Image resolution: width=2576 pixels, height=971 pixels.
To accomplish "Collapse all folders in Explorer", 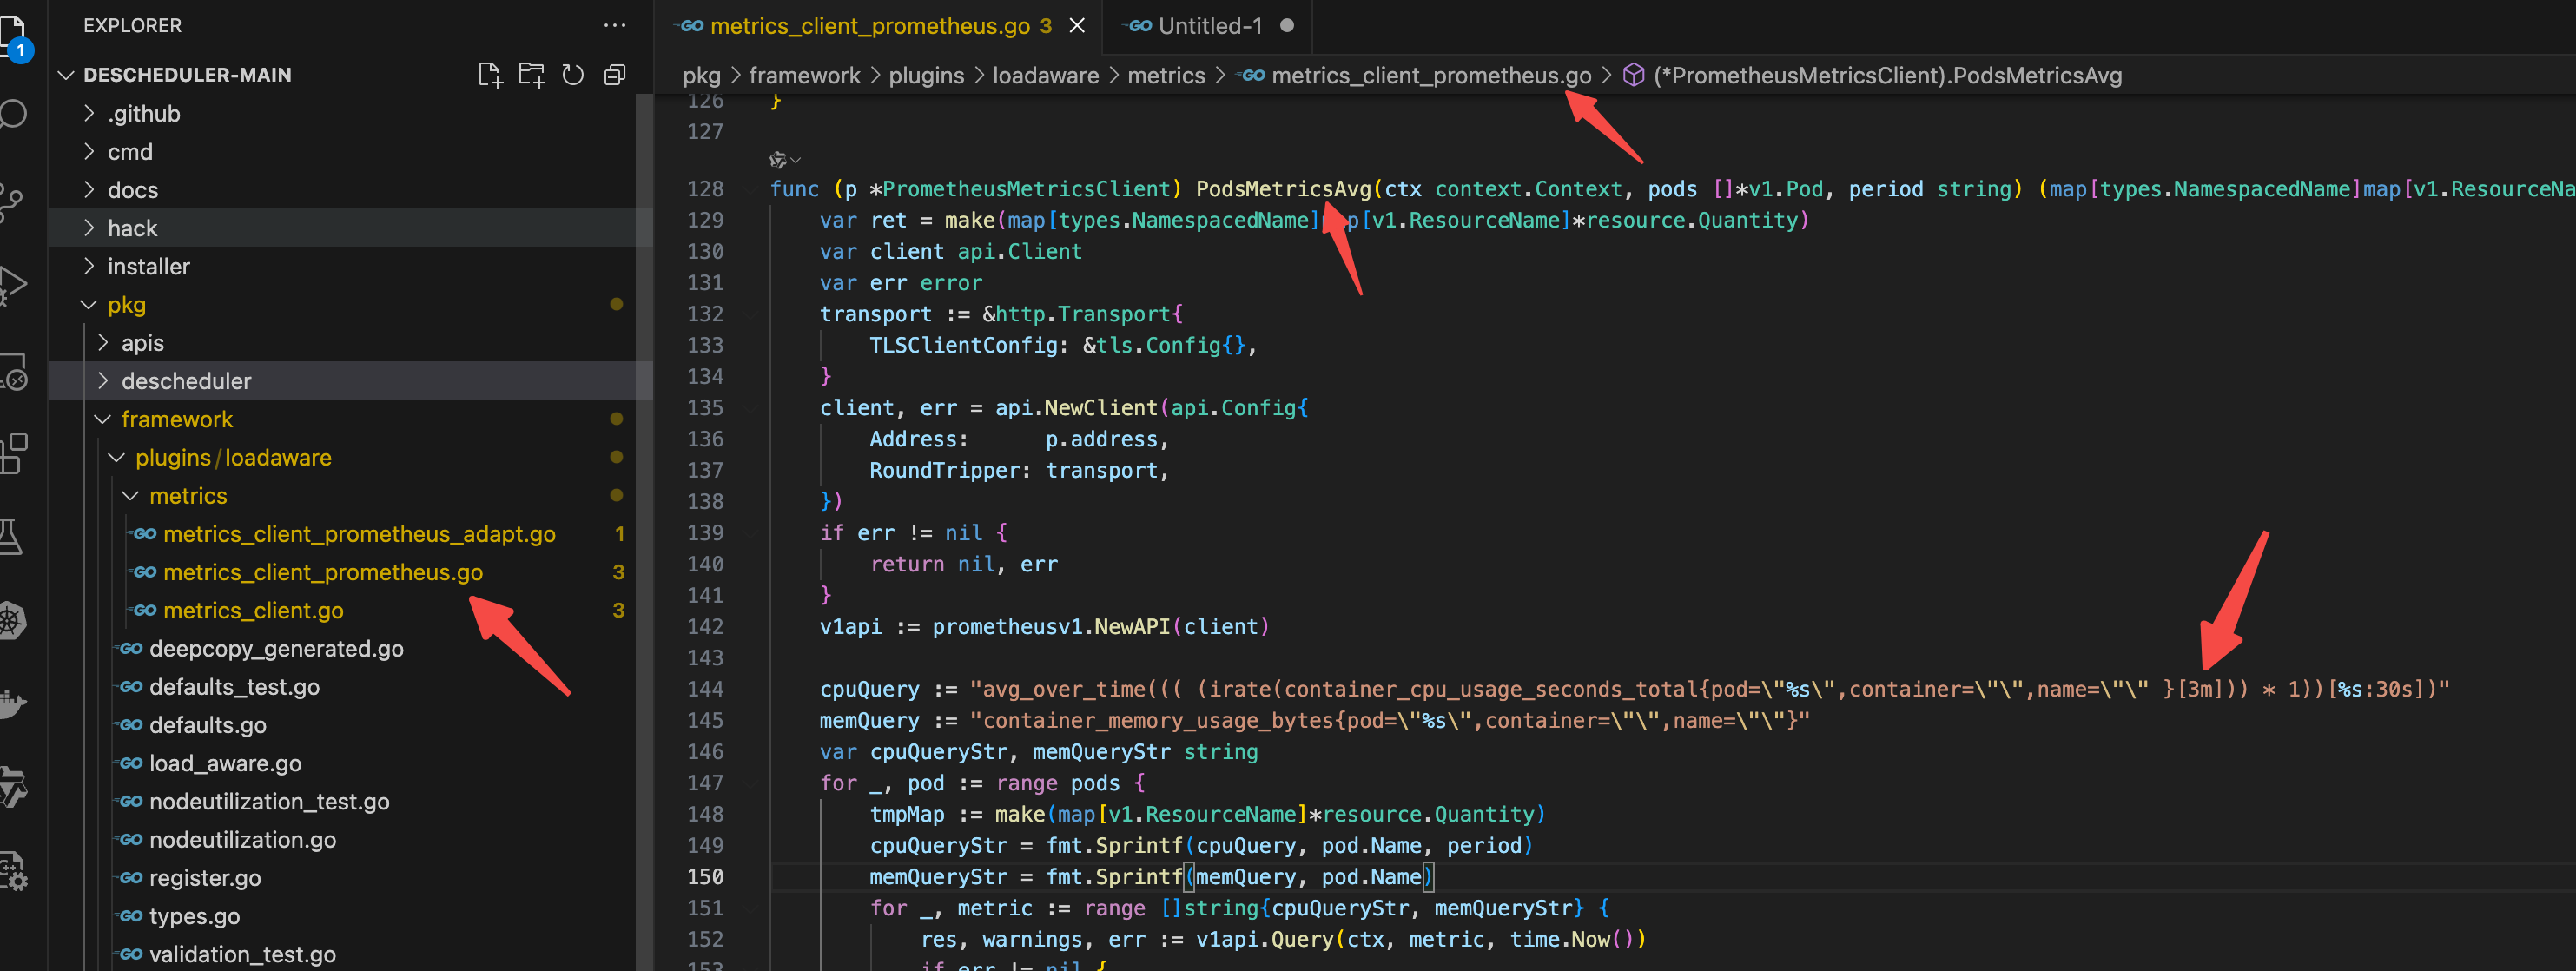I will click(615, 75).
